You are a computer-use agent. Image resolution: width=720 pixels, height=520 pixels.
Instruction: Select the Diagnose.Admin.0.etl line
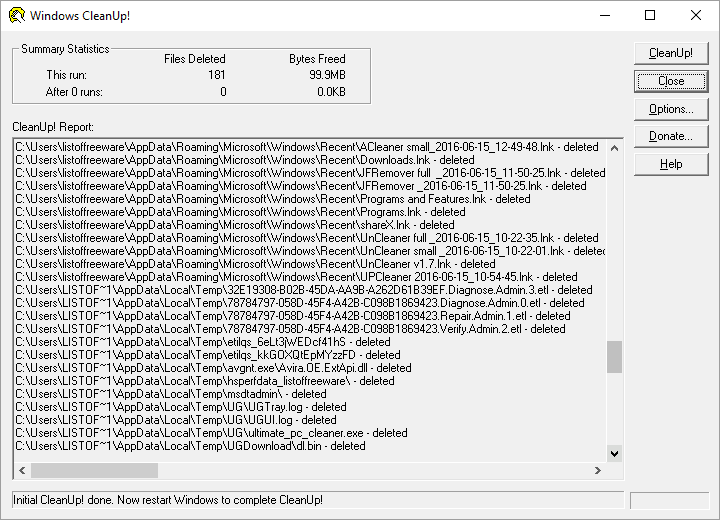coord(300,303)
